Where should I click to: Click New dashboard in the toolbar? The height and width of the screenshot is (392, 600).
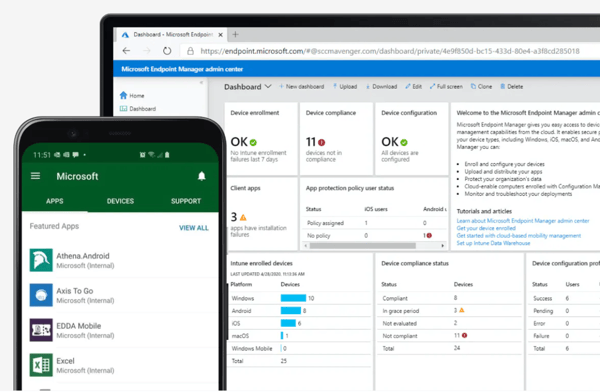pyautogui.click(x=302, y=87)
